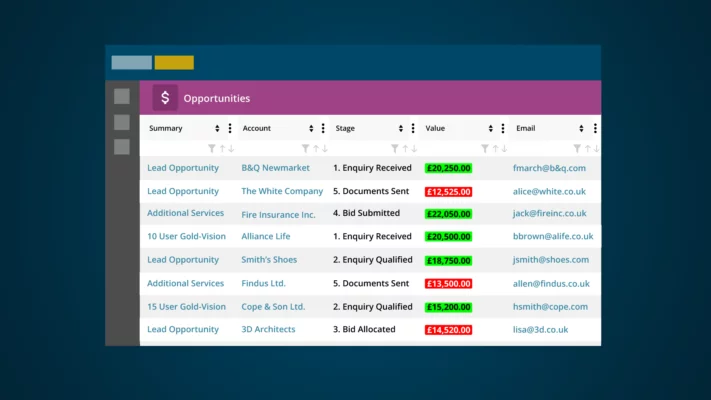
Task: Select the '4. Bid Submitted' stage cell
Action: pyautogui.click(x=366, y=213)
